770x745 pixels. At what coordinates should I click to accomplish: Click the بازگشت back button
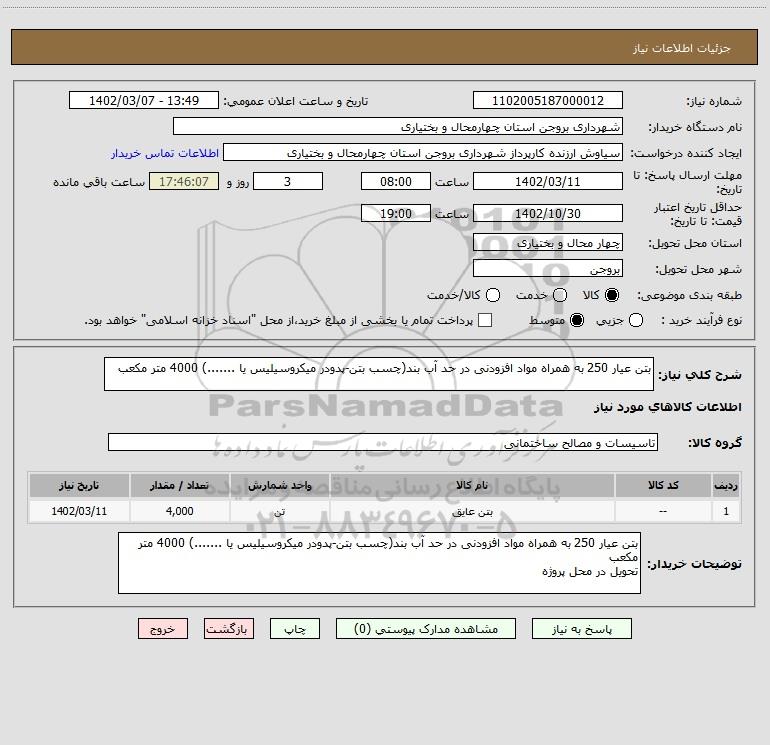(229, 629)
